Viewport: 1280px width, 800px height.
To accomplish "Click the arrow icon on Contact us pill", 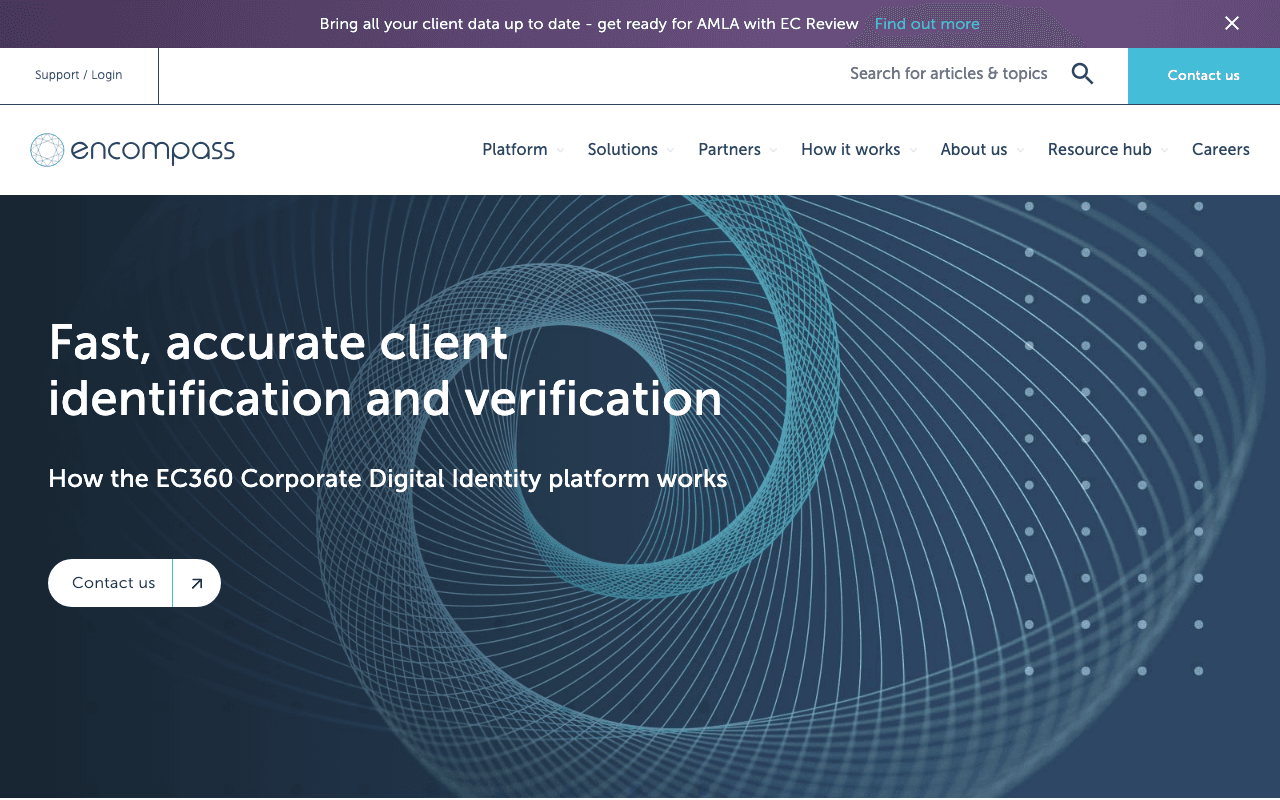I will (197, 584).
